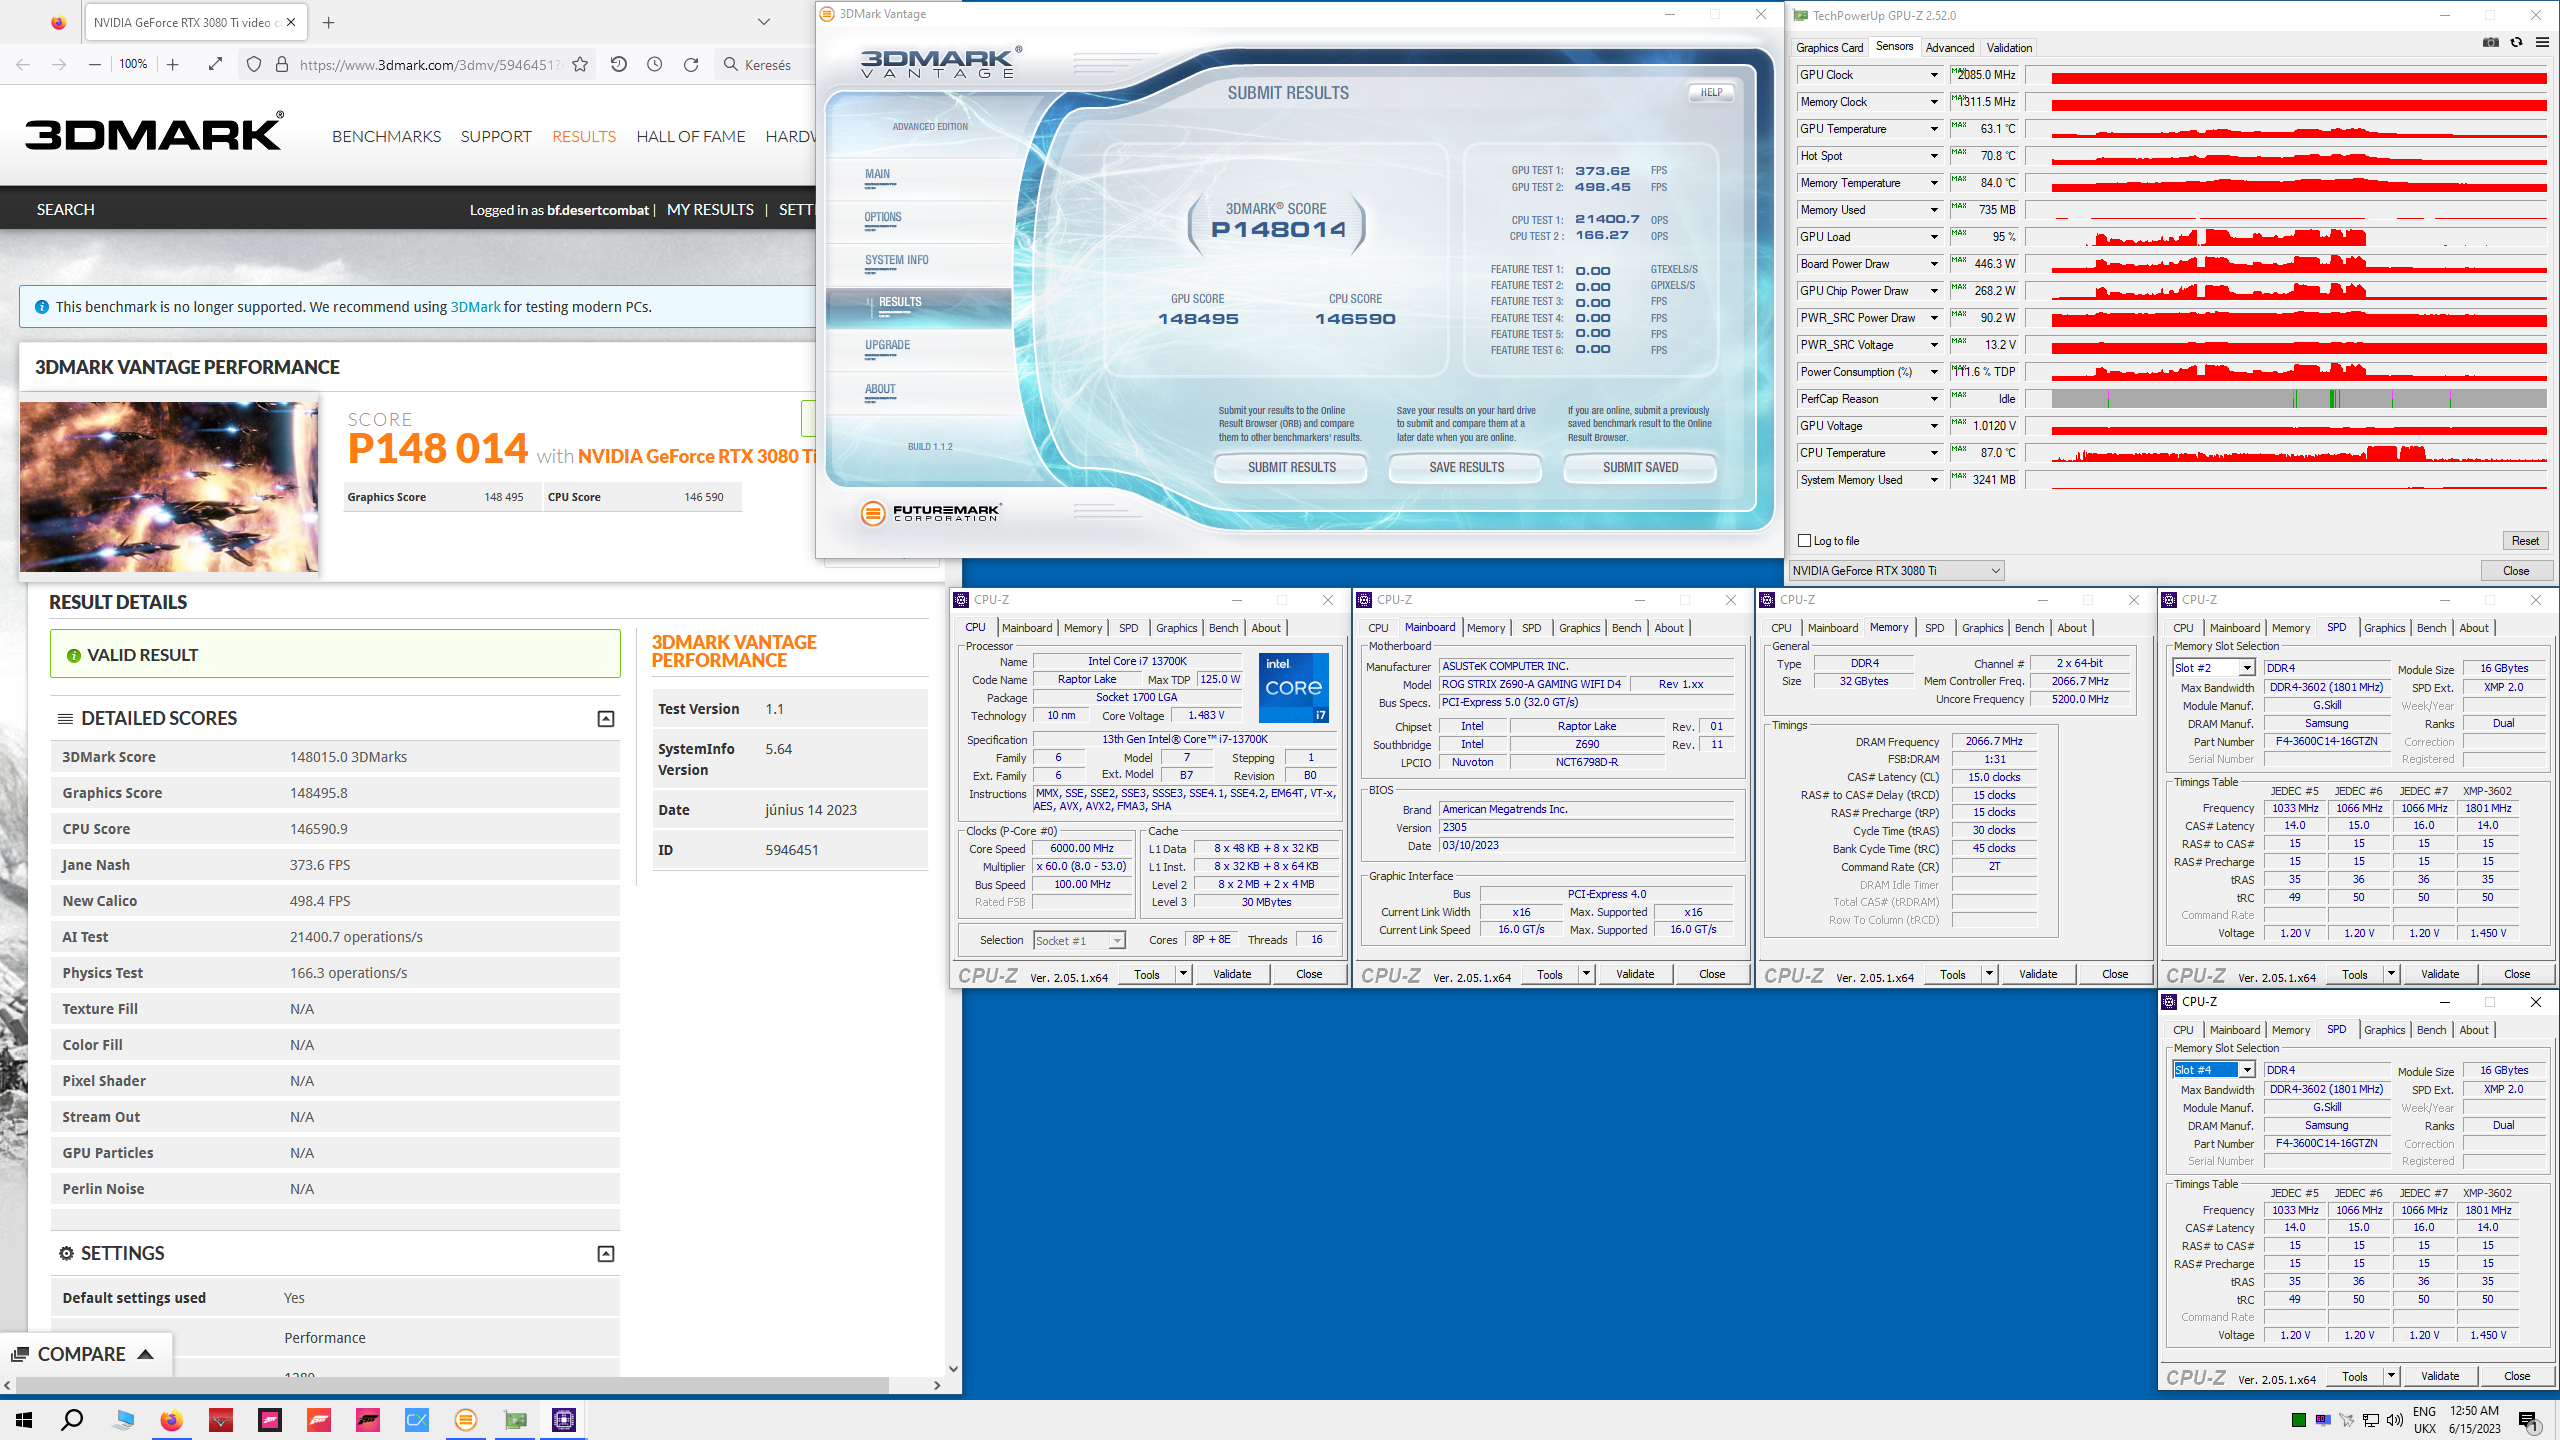
Task: Open Hall of Fame on 3DMark website
Action: pos(691,136)
